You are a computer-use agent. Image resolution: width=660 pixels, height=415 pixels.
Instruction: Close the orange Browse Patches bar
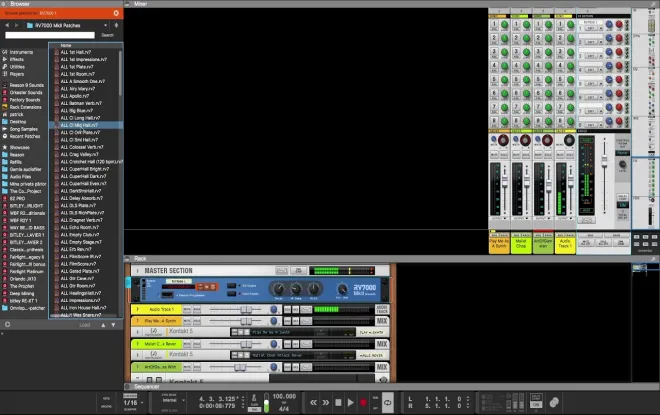coord(116,13)
